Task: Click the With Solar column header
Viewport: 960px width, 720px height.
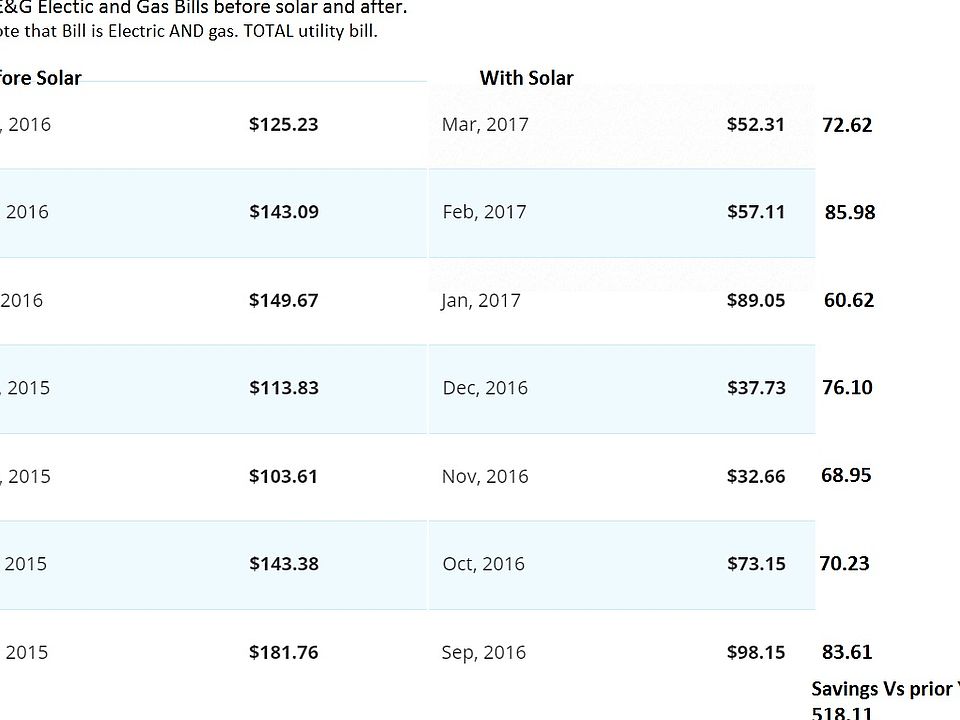Action: [527, 78]
